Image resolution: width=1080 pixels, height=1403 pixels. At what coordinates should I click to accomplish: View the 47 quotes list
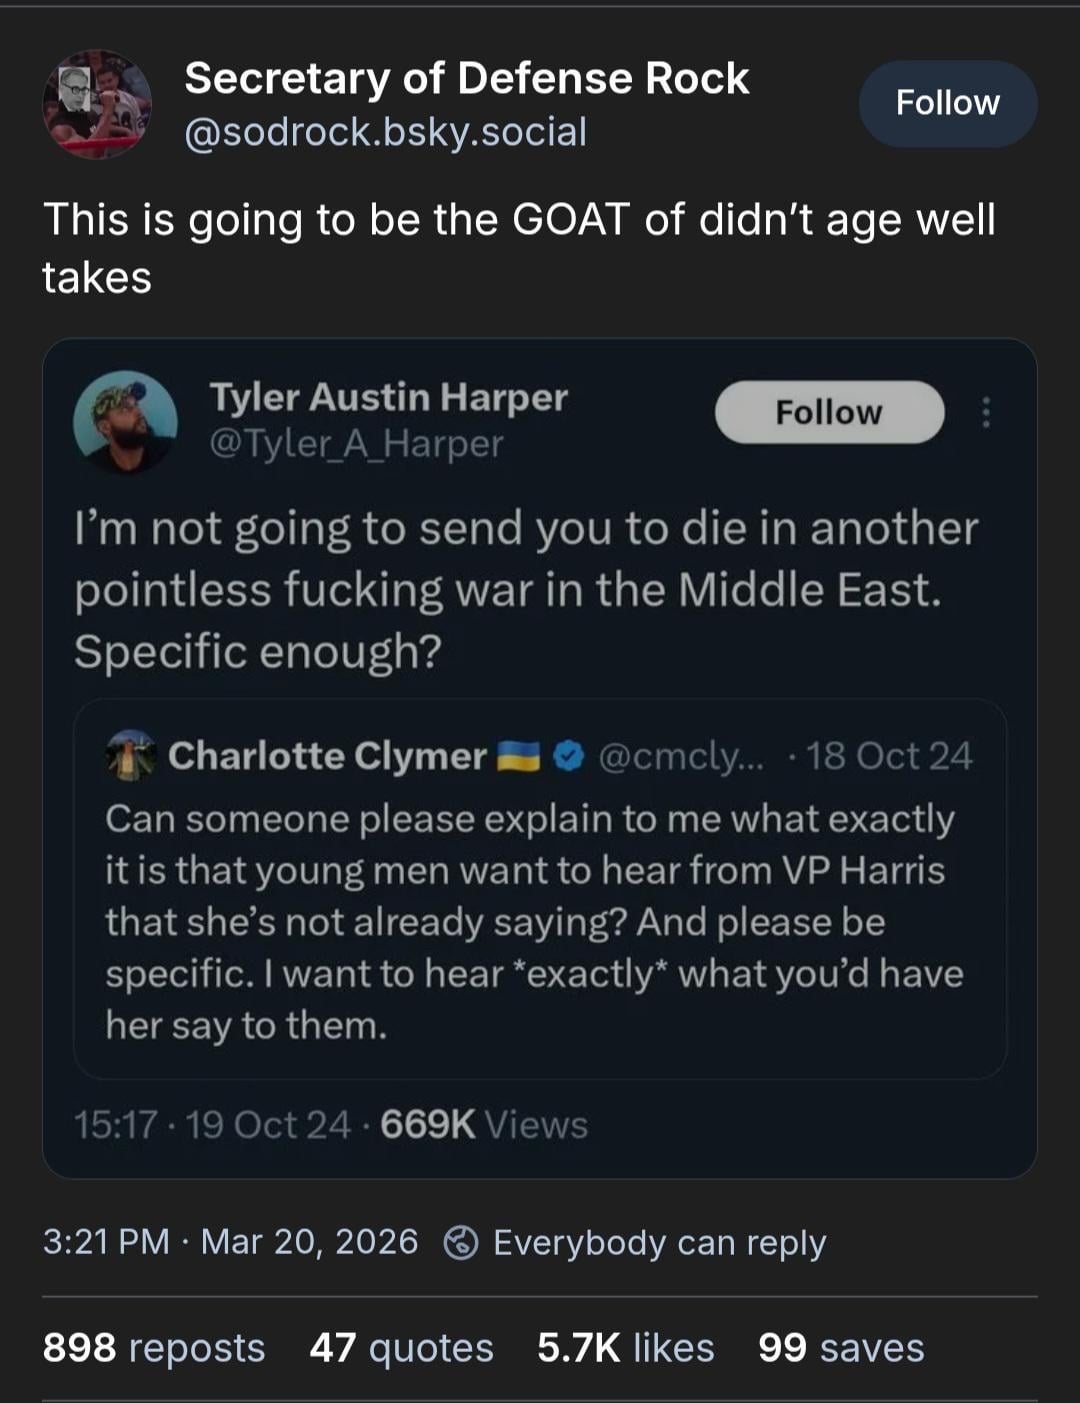tap(401, 1348)
